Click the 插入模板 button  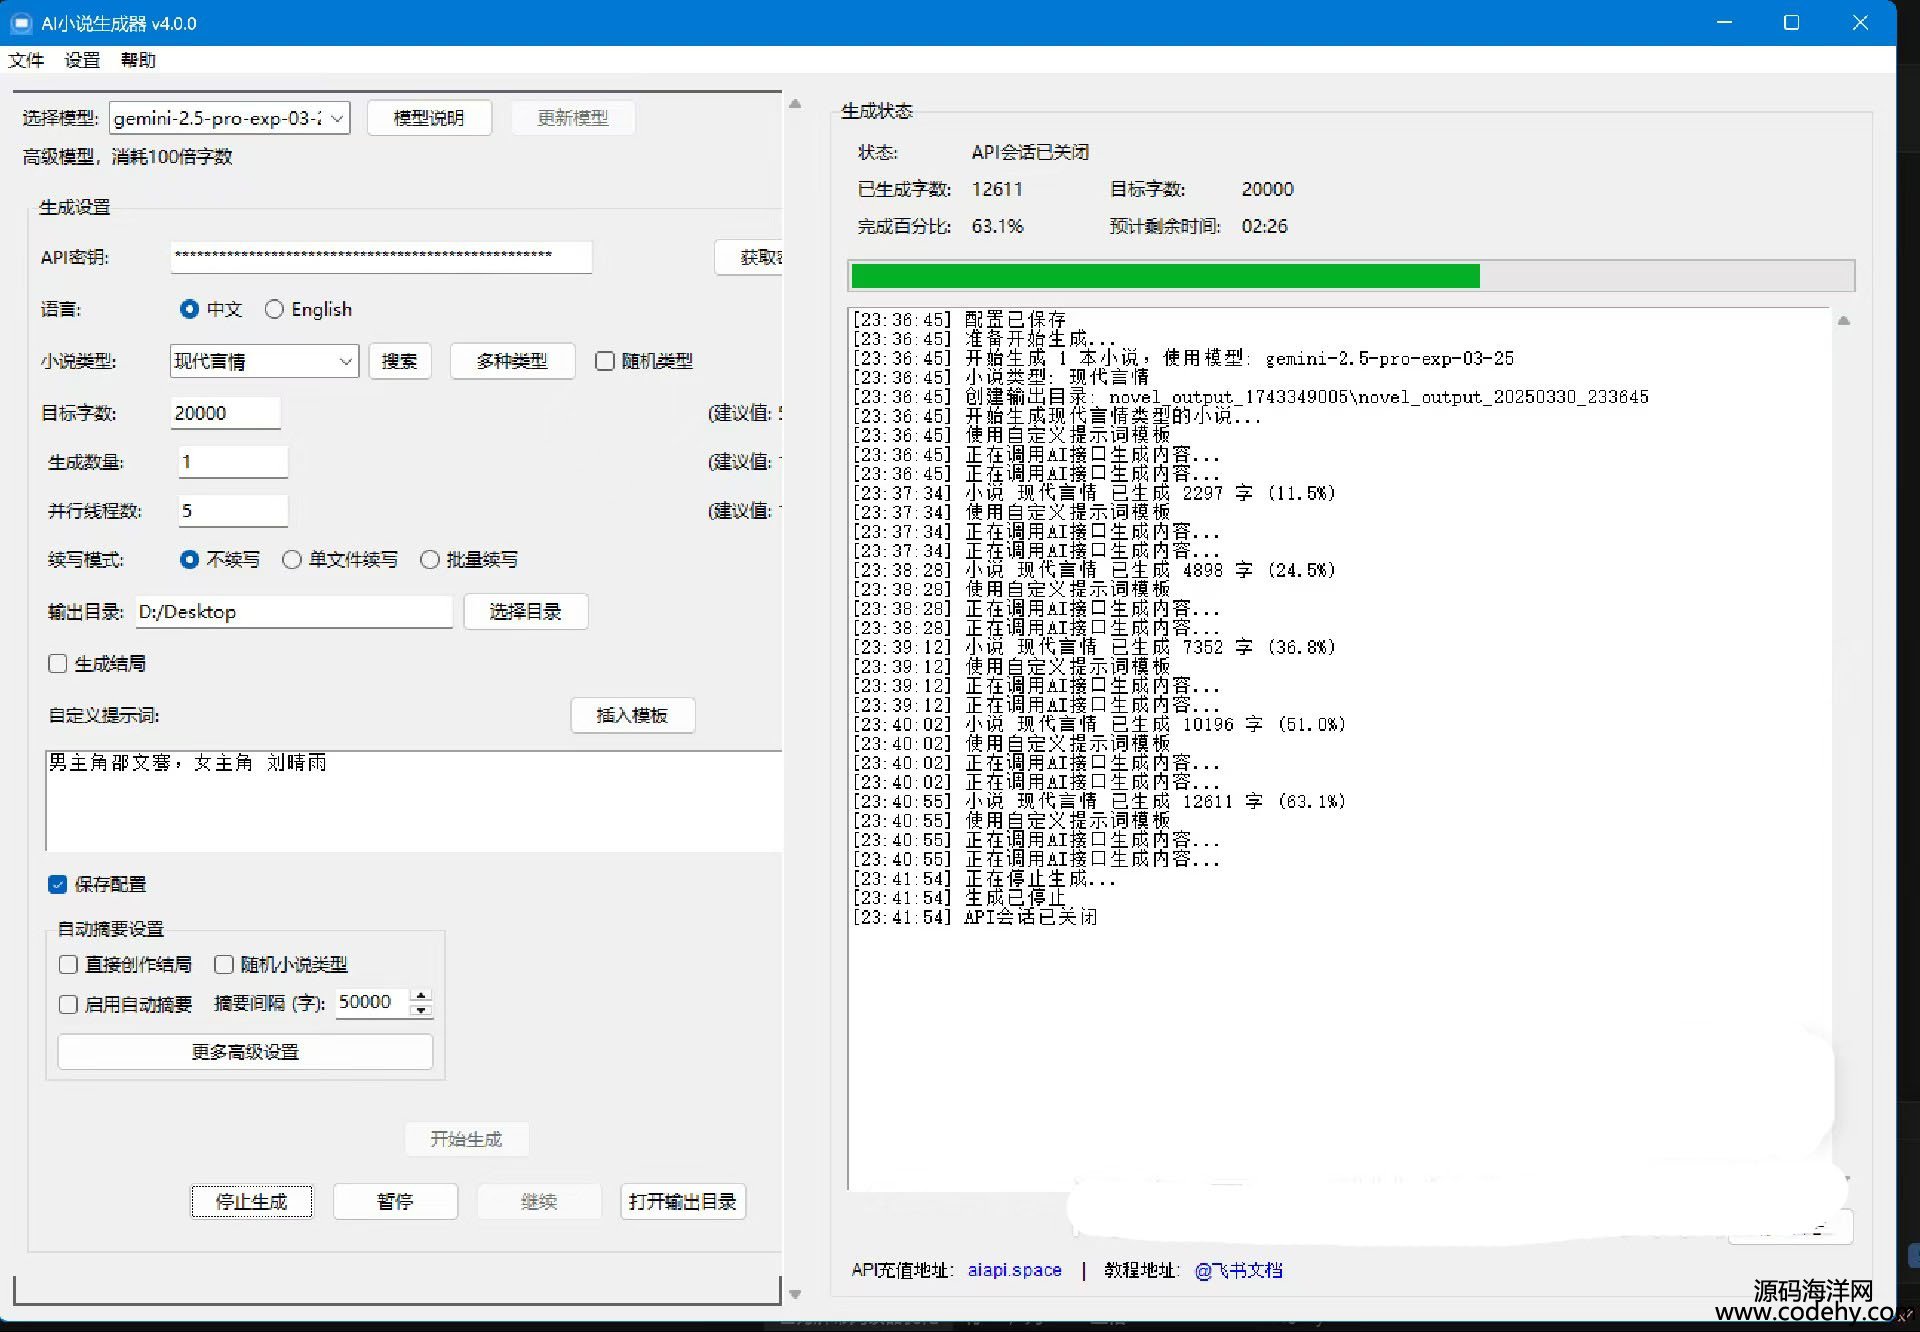632,715
